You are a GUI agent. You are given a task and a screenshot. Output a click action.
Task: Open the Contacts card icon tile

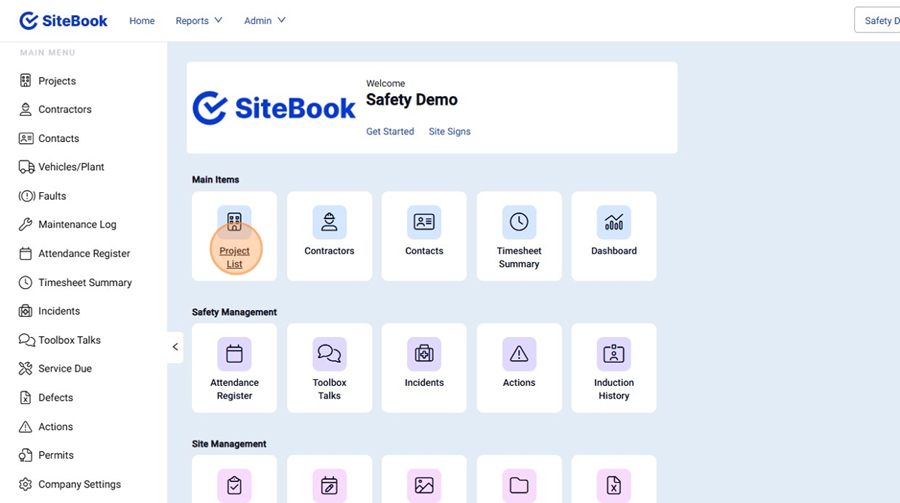pyautogui.click(x=424, y=221)
